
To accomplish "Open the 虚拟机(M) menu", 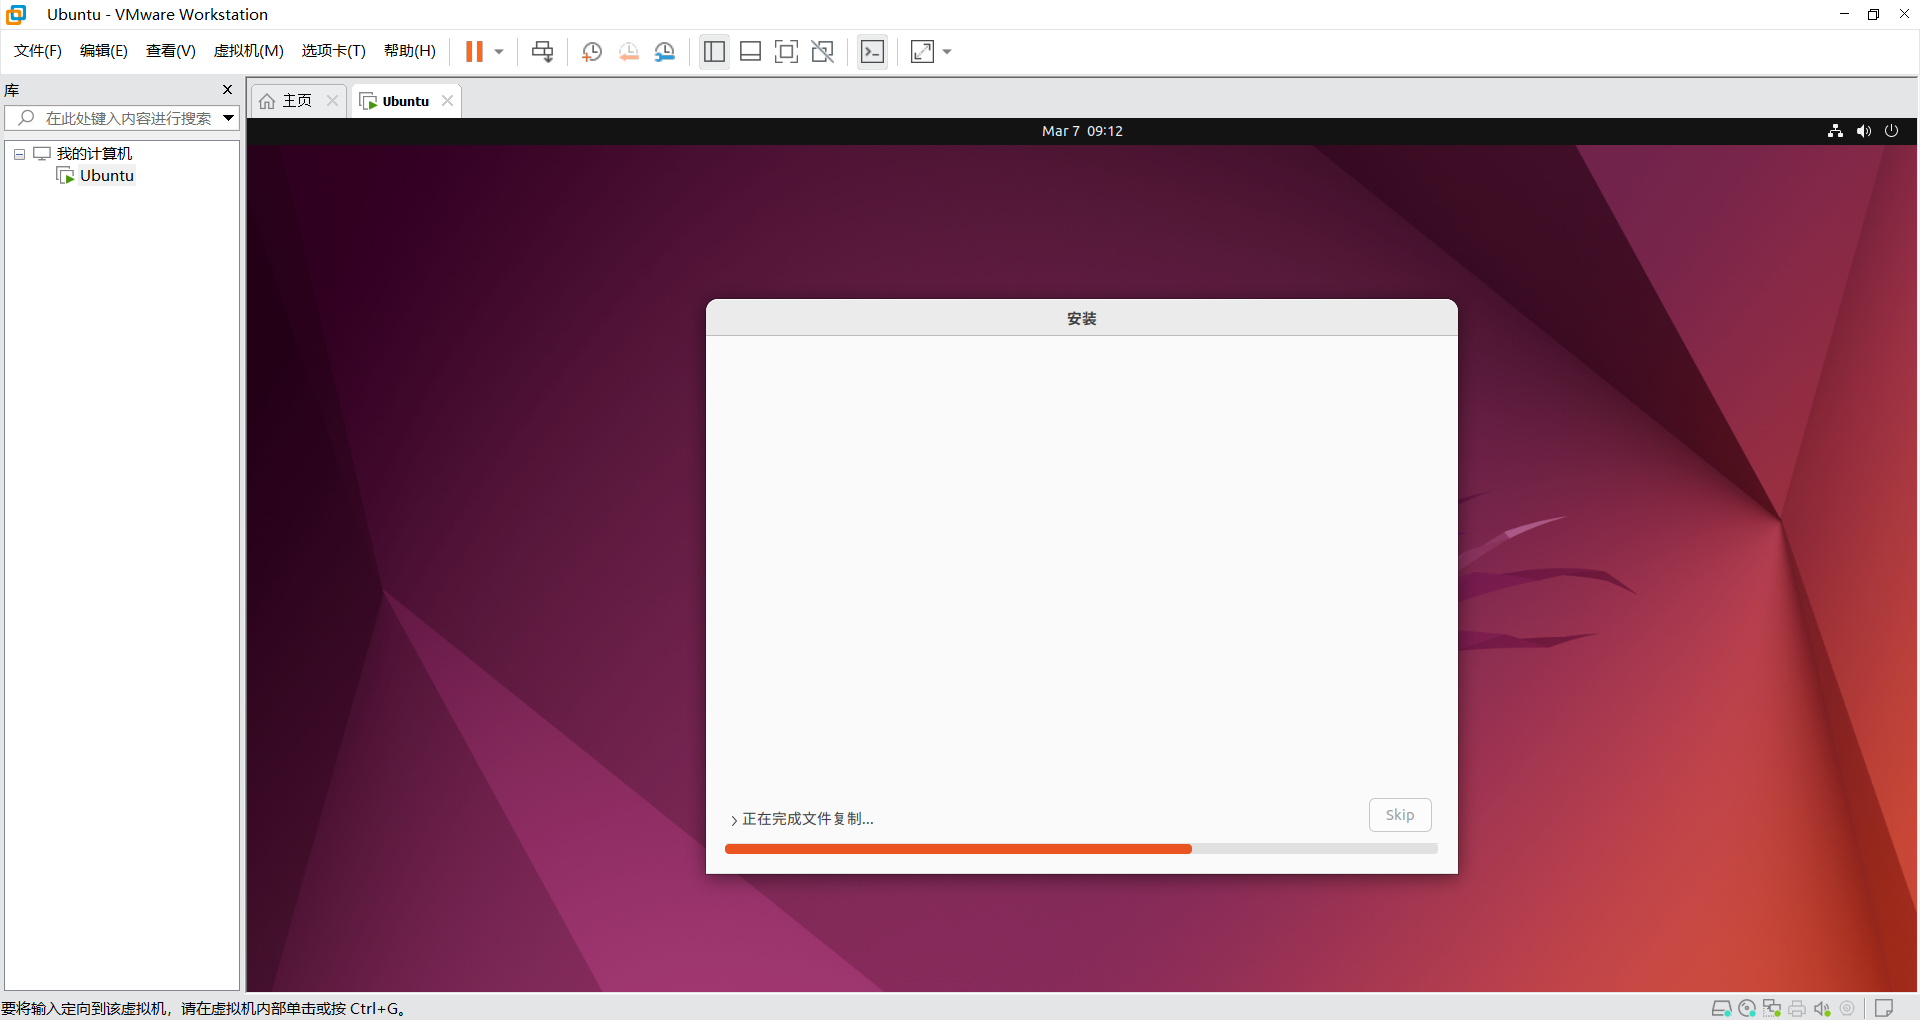I will pos(248,51).
